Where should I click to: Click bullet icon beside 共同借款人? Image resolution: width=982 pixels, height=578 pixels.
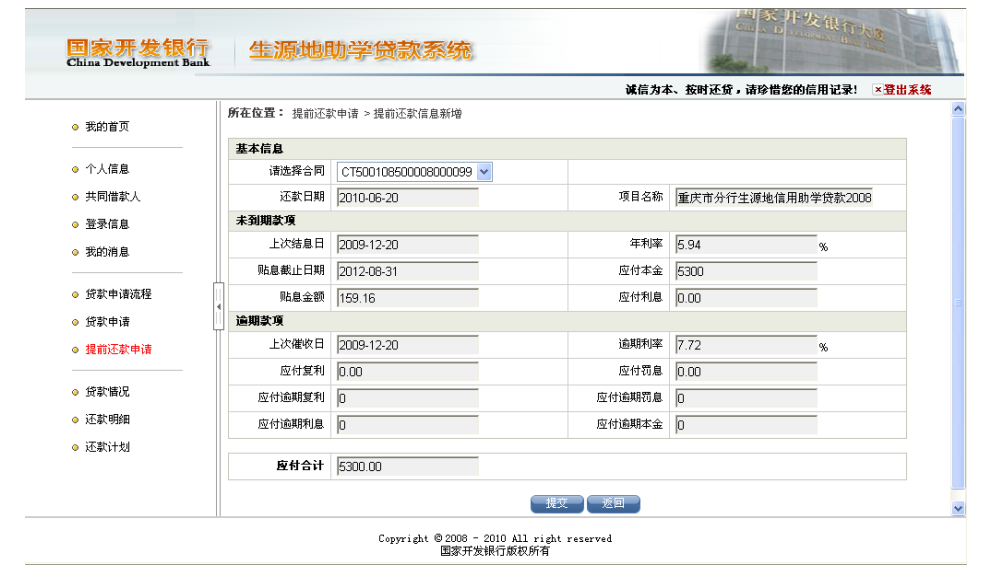pos(75,197)
